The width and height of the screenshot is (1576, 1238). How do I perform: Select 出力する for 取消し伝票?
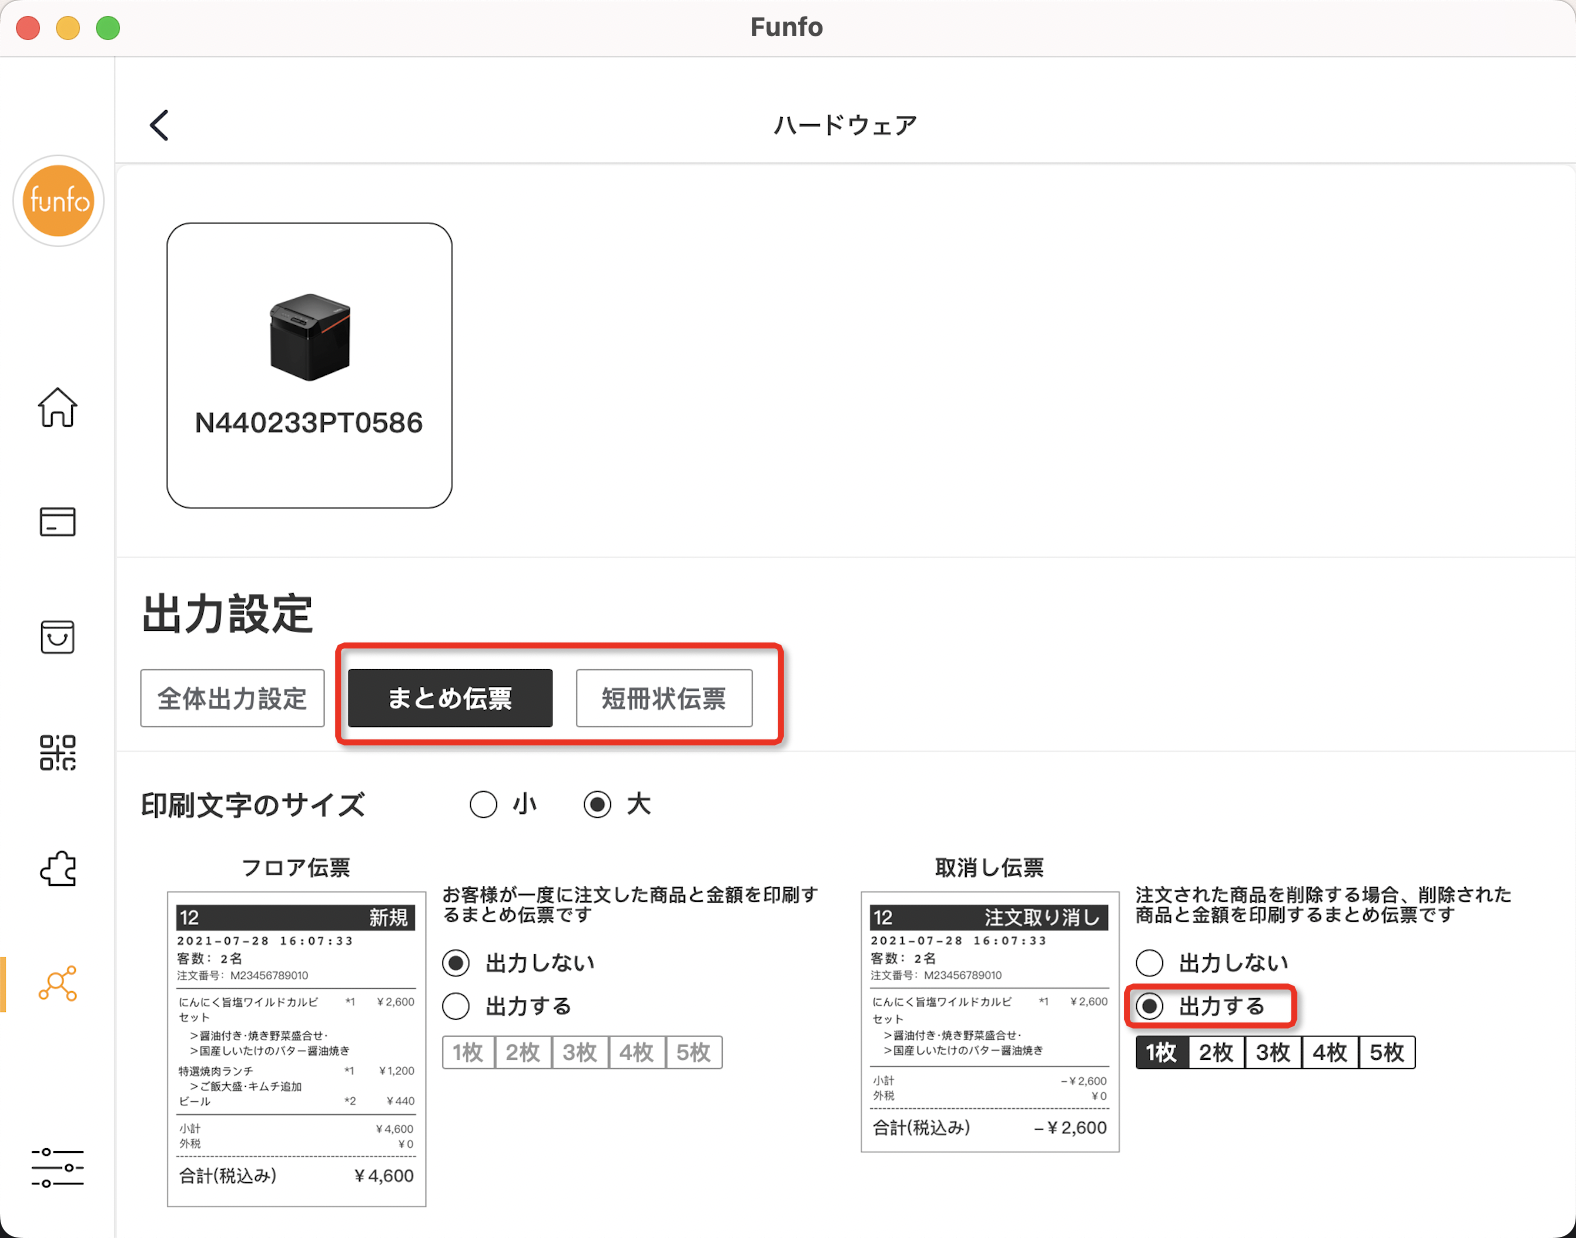(1150, 1006)
